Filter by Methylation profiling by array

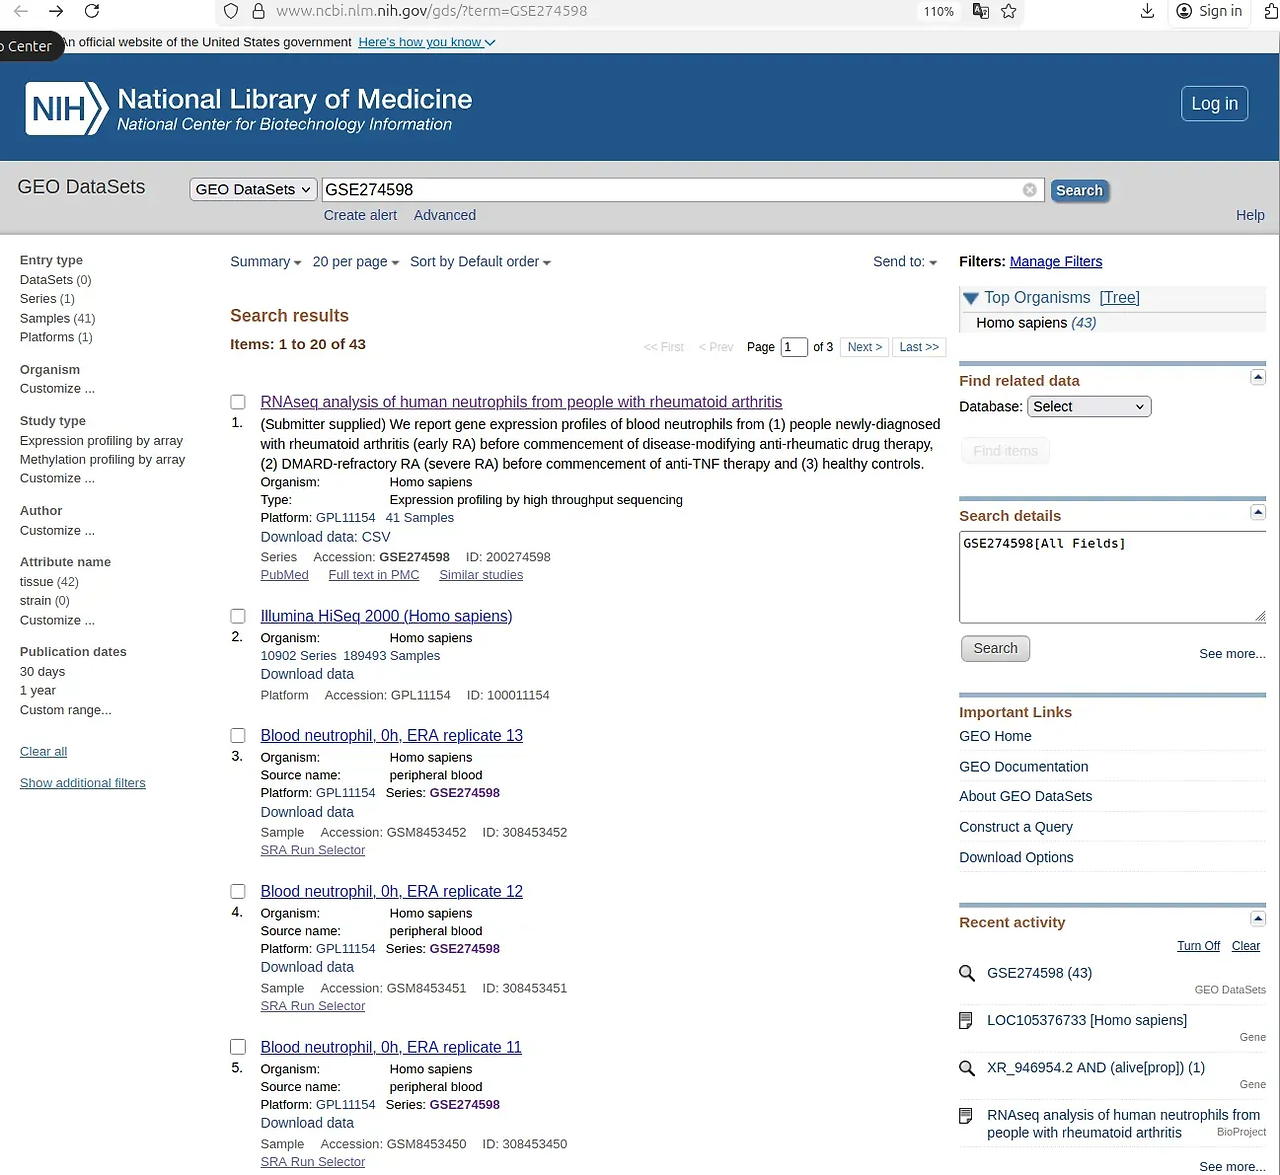pos(102,460)
